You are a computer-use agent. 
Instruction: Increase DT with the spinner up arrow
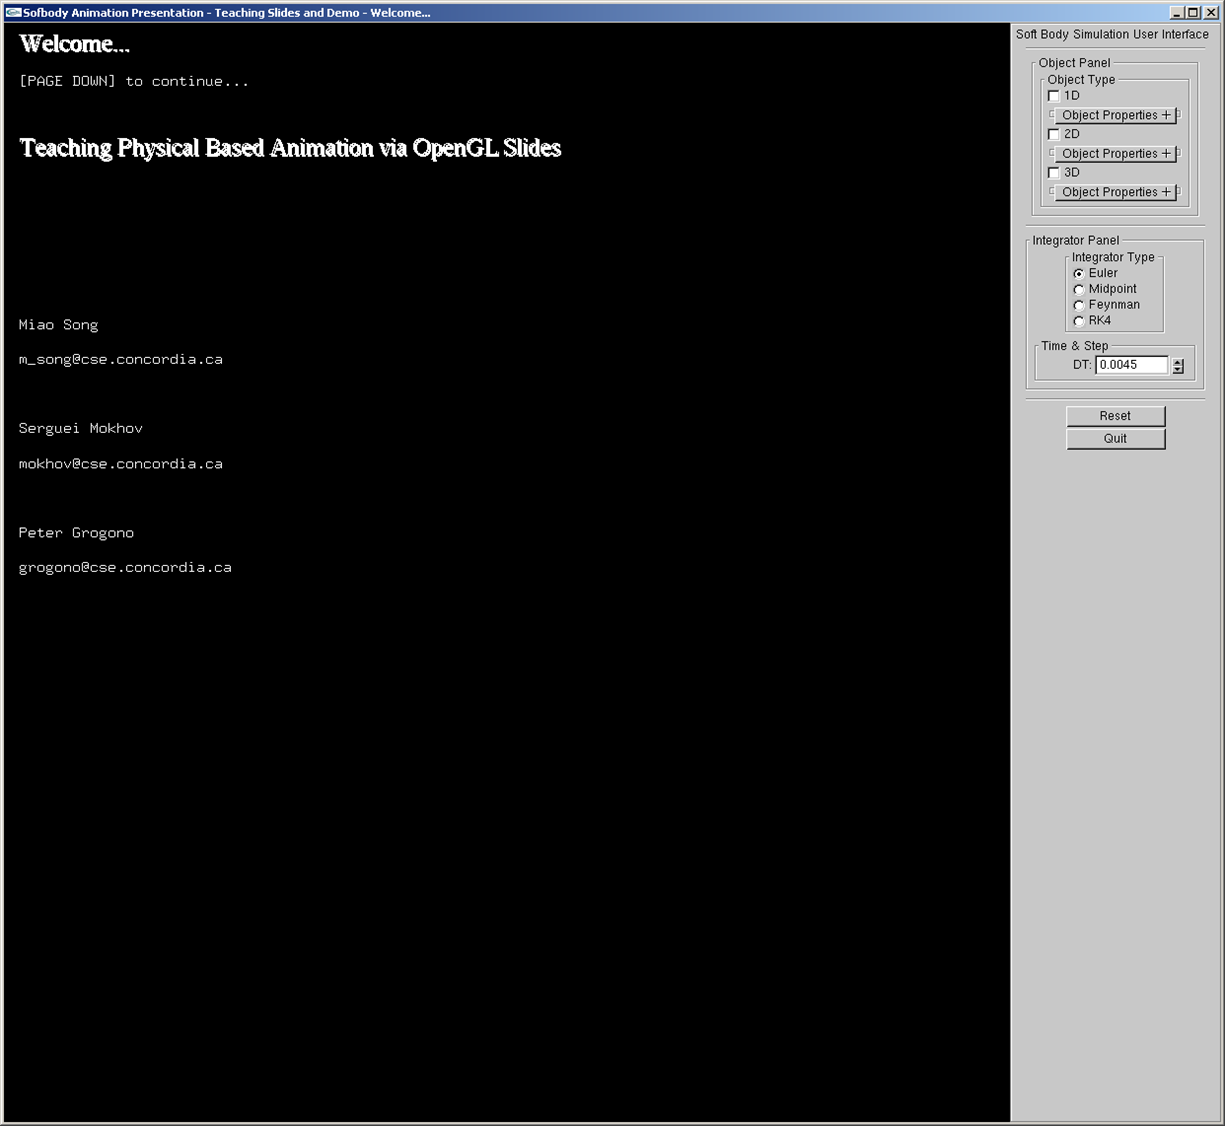pyautogui.click(x=1178, y=361)
